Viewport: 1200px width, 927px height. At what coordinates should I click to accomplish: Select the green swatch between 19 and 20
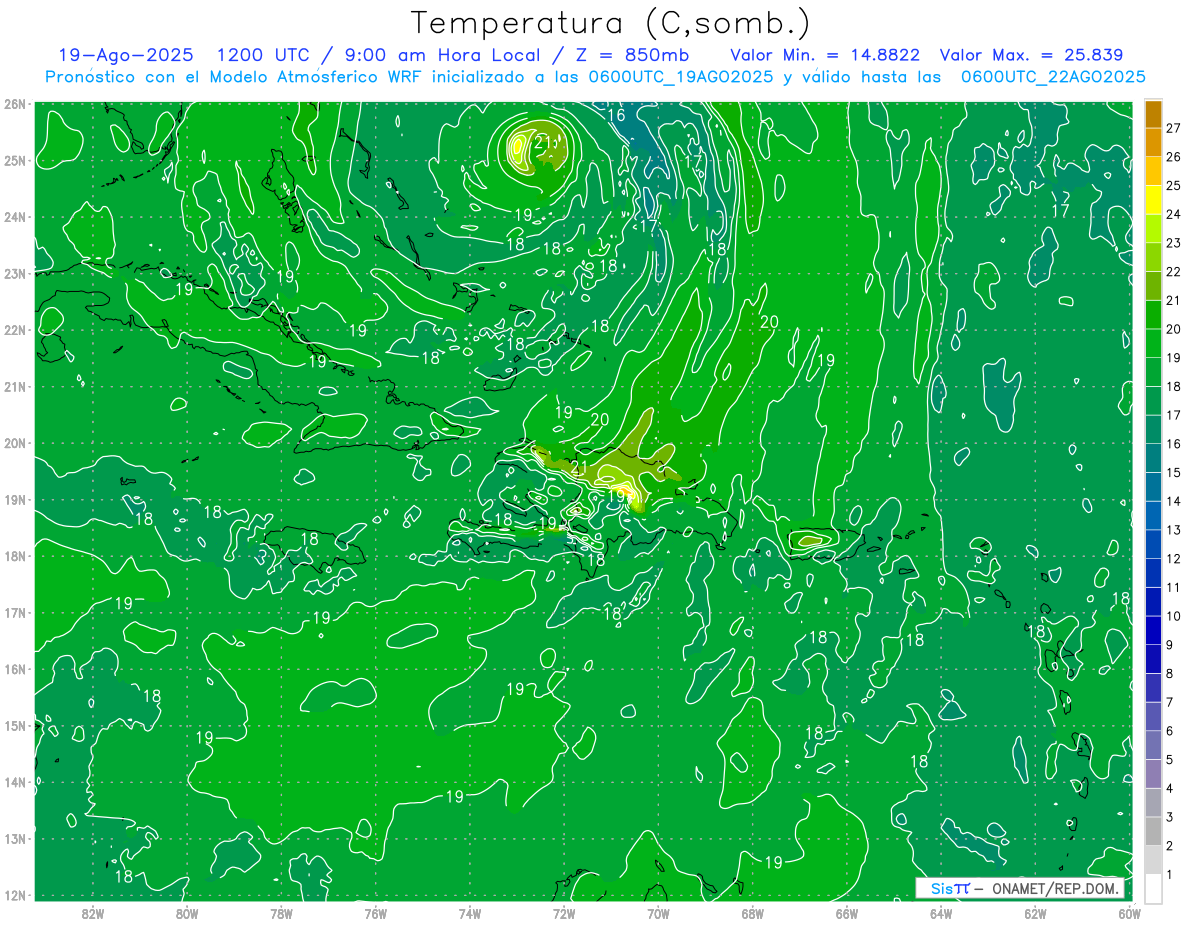[1153, 343]
